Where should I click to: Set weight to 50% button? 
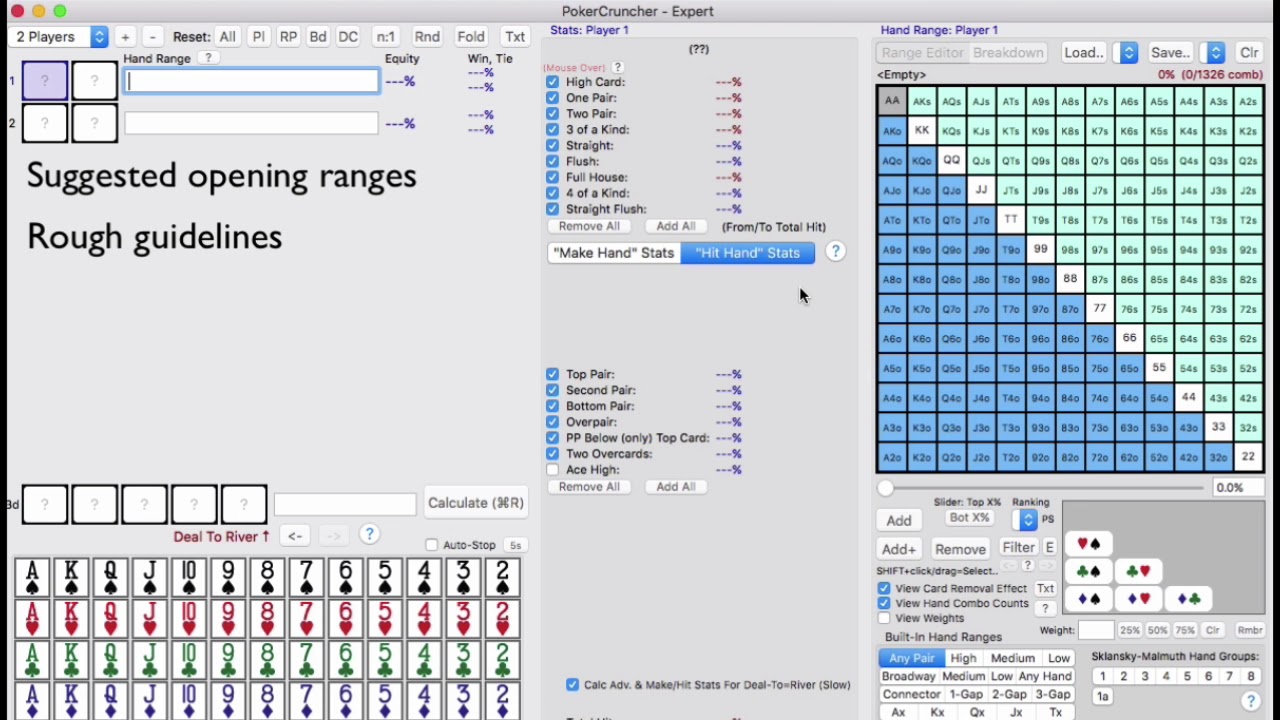point(1157,631)
